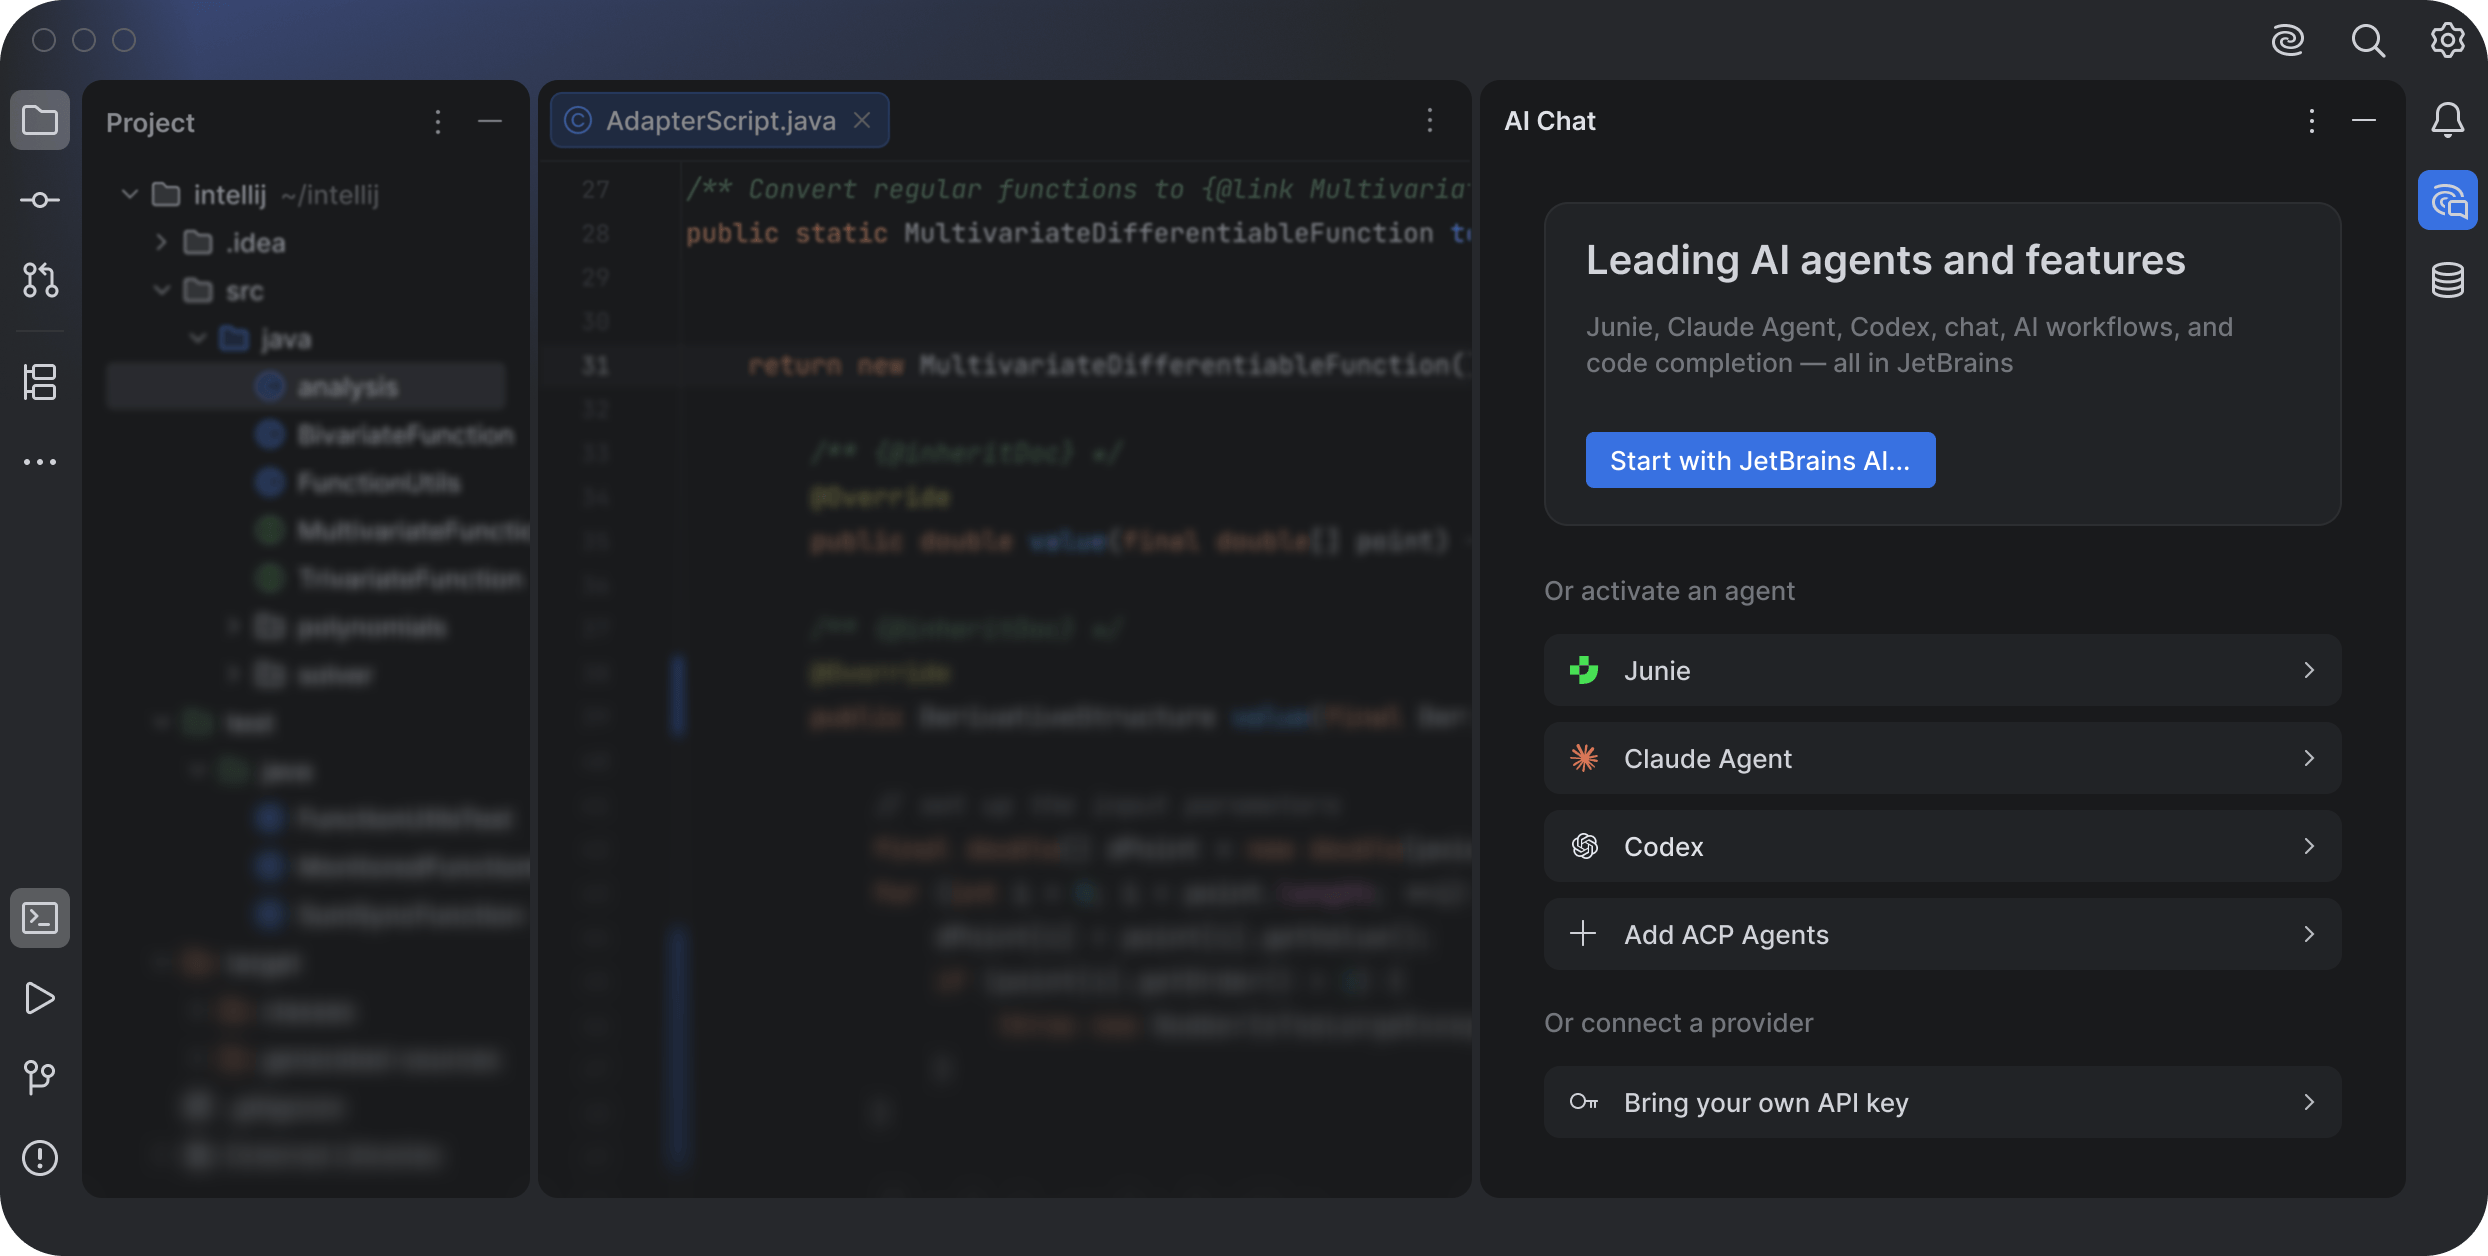The image size is (2488, 1256).
Task: Show more tool windows ellipsis icon
Action: 40,462
